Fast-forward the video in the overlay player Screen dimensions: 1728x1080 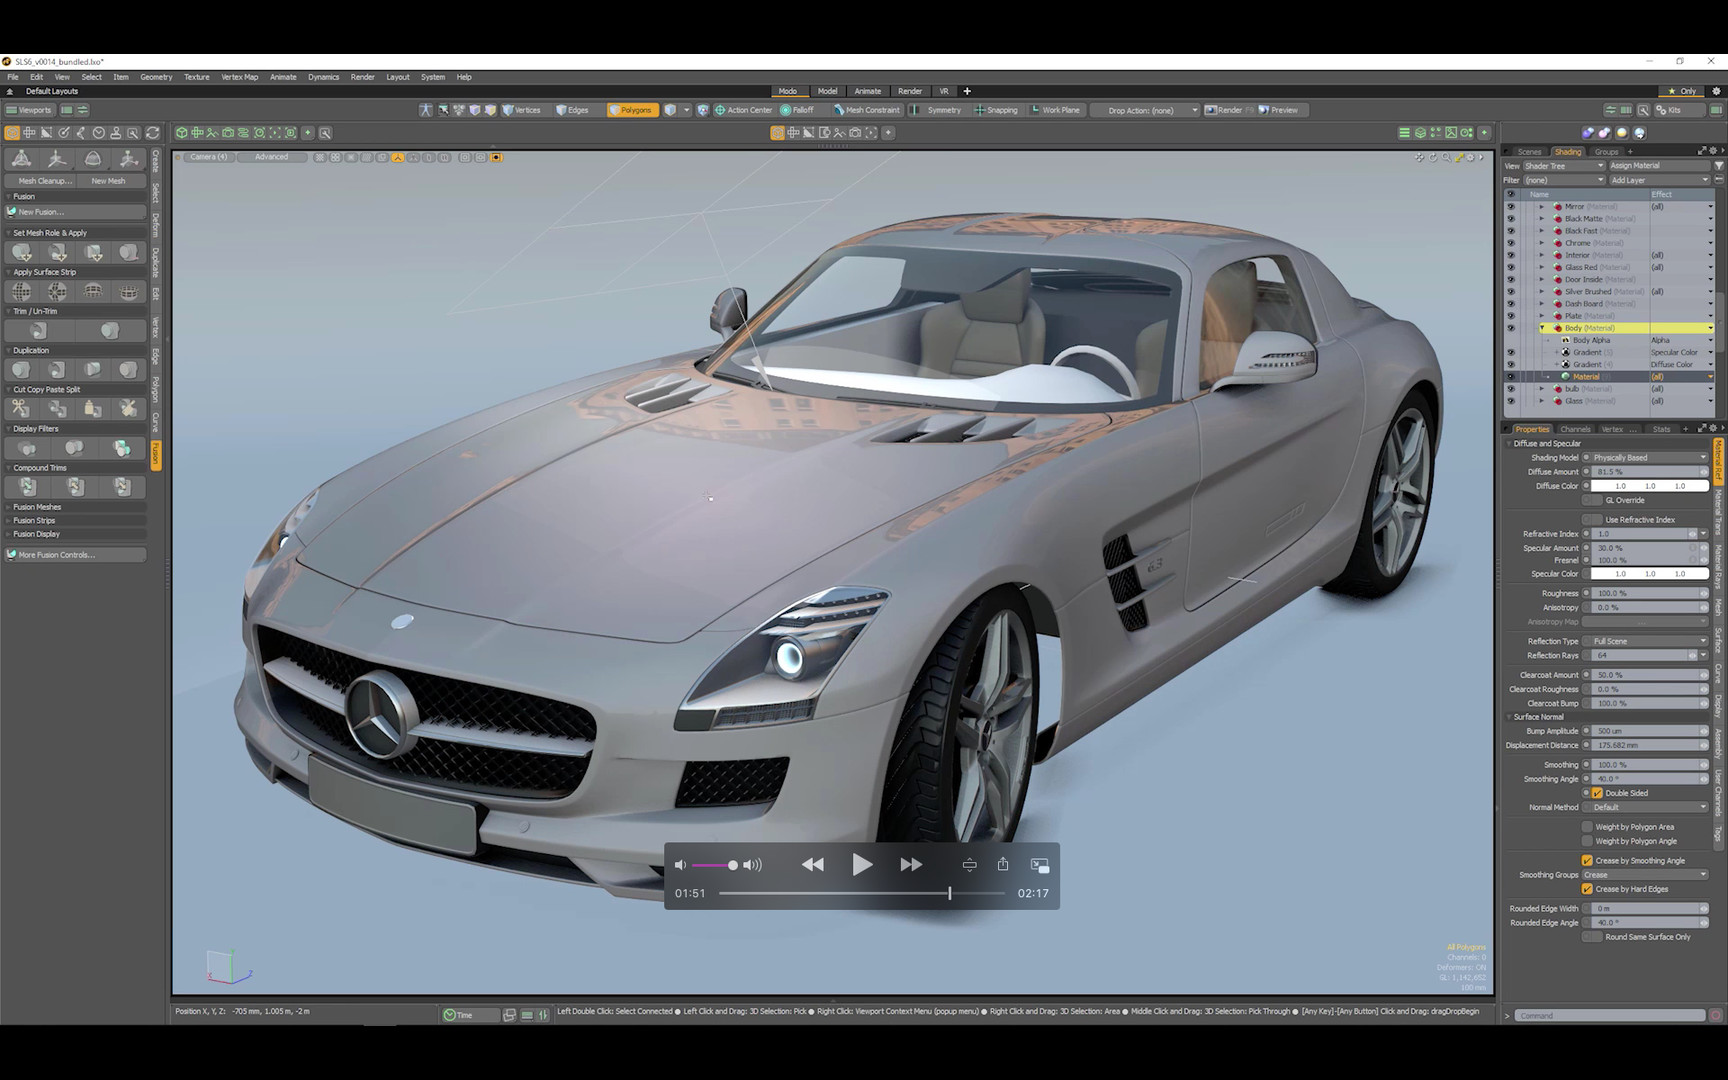tap(911, 865)
